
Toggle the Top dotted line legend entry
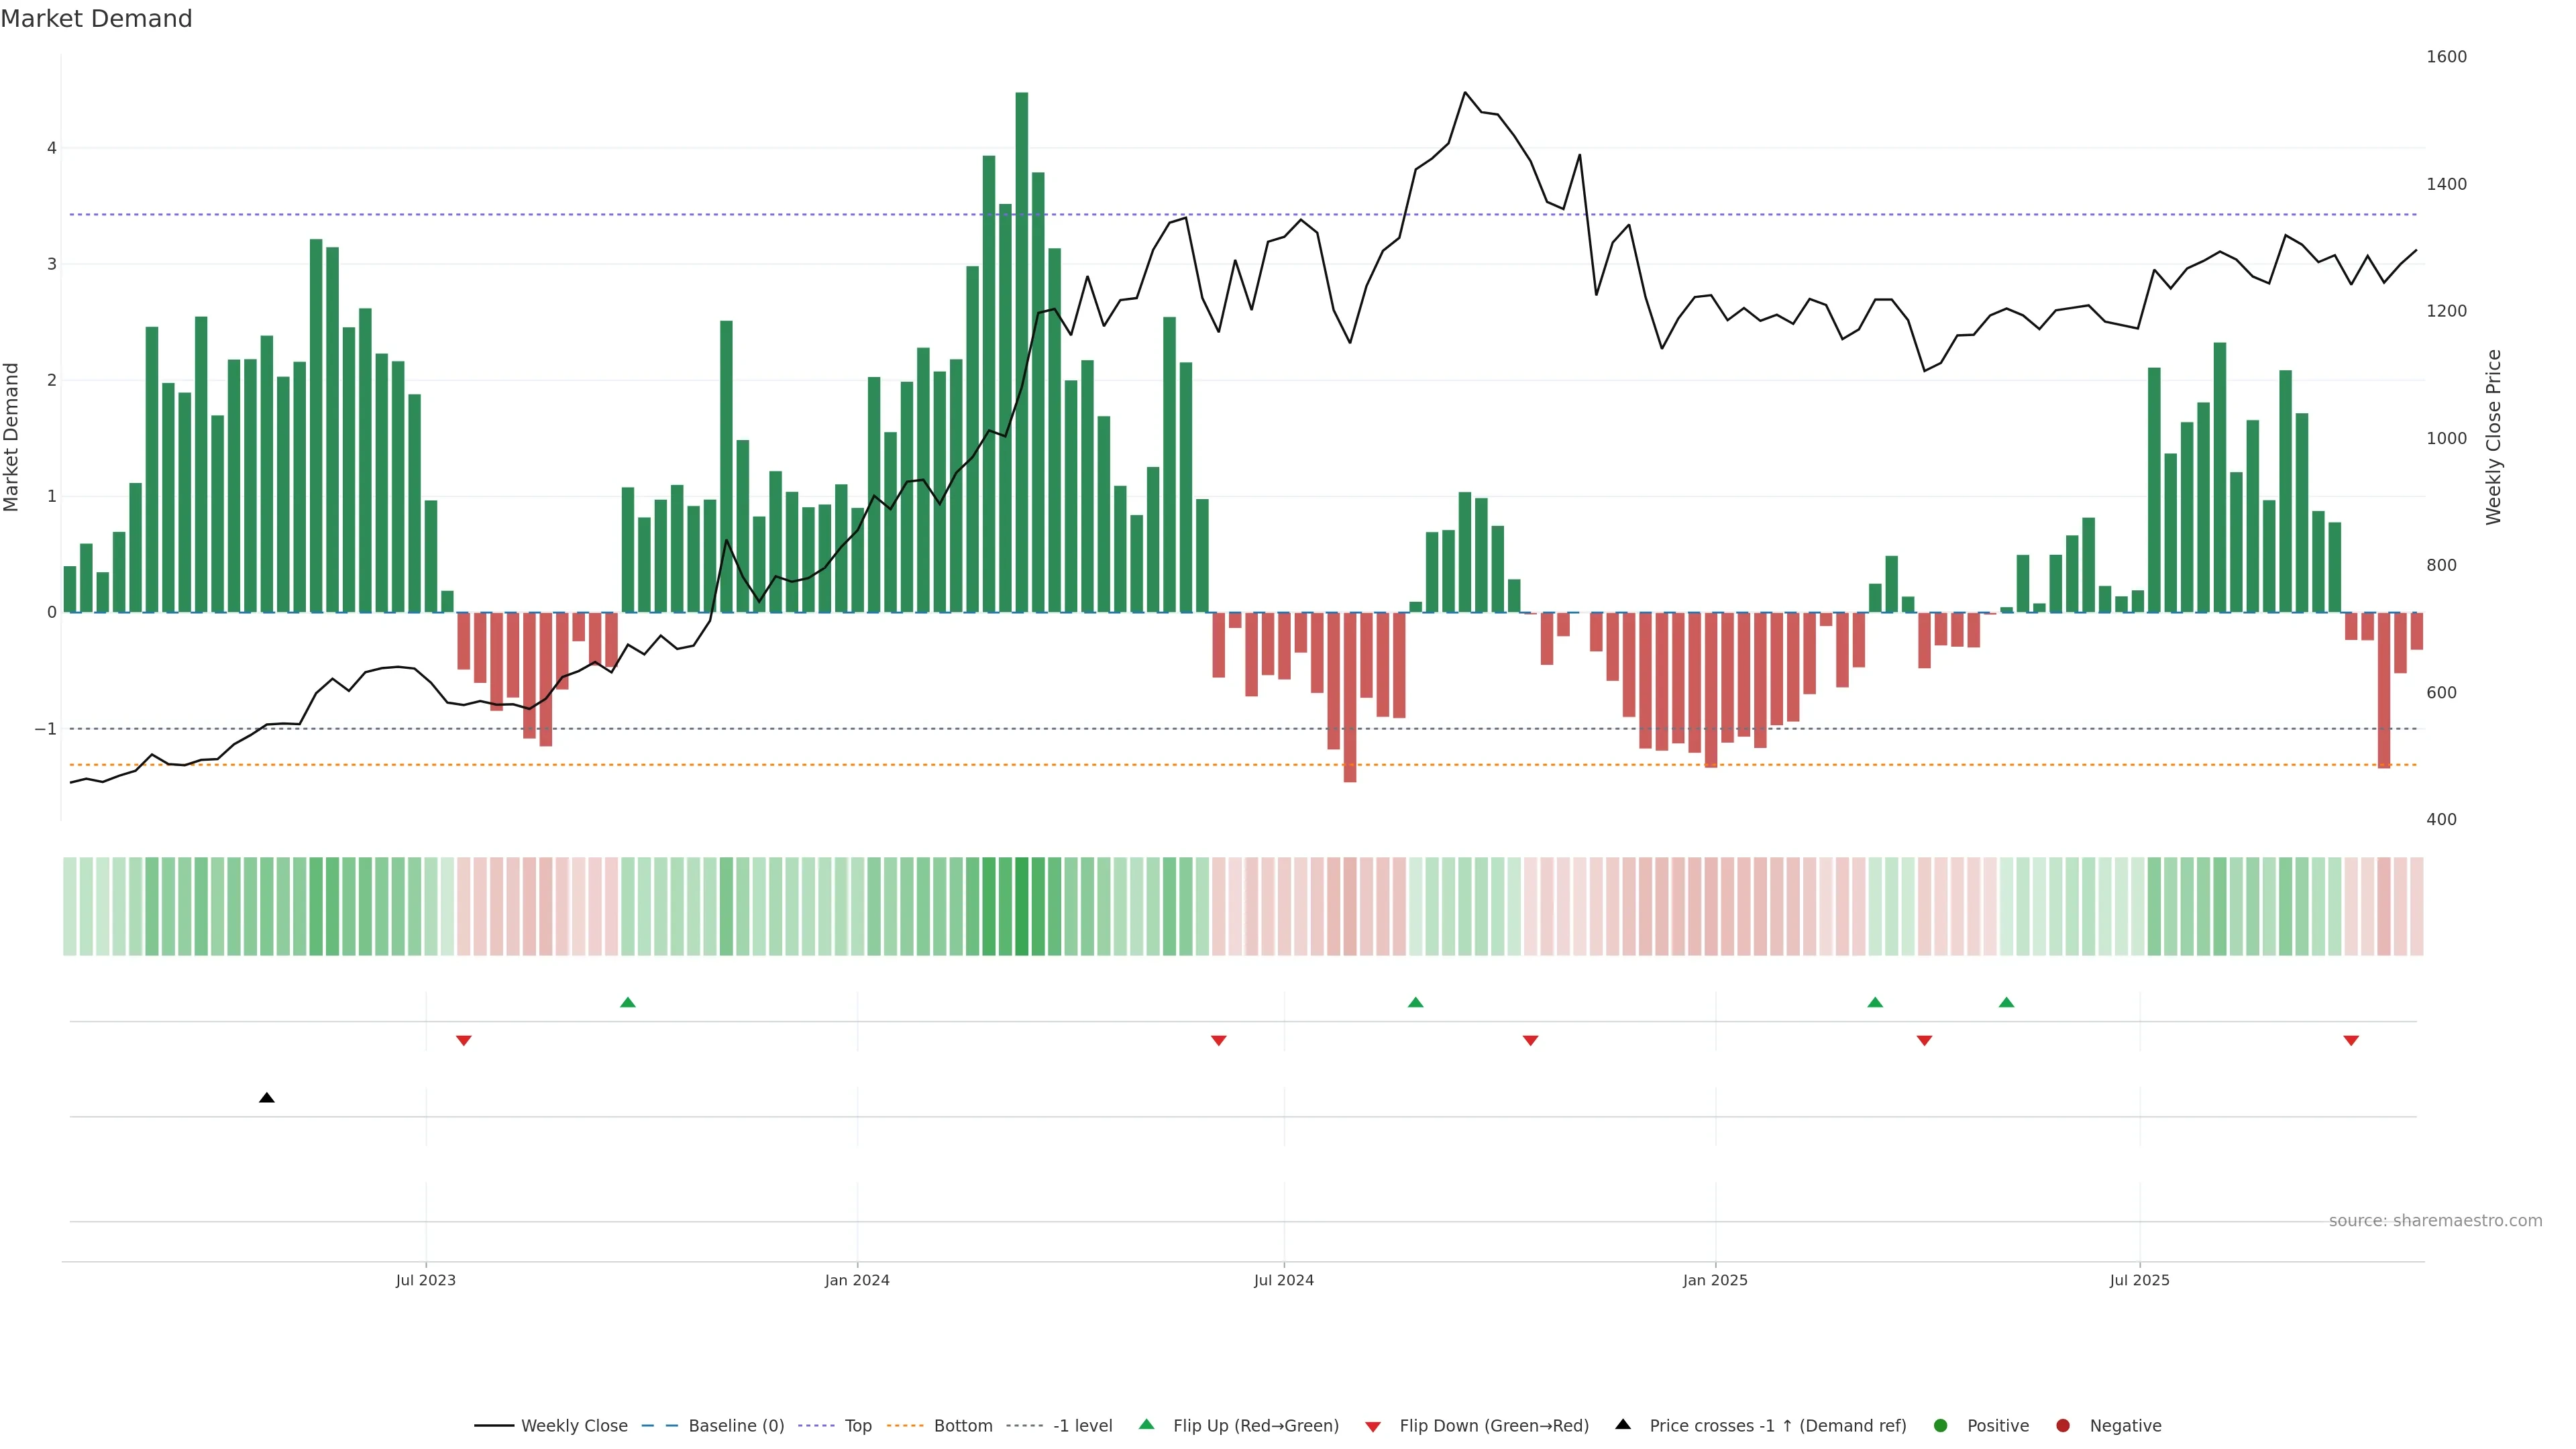(857, 1426)
